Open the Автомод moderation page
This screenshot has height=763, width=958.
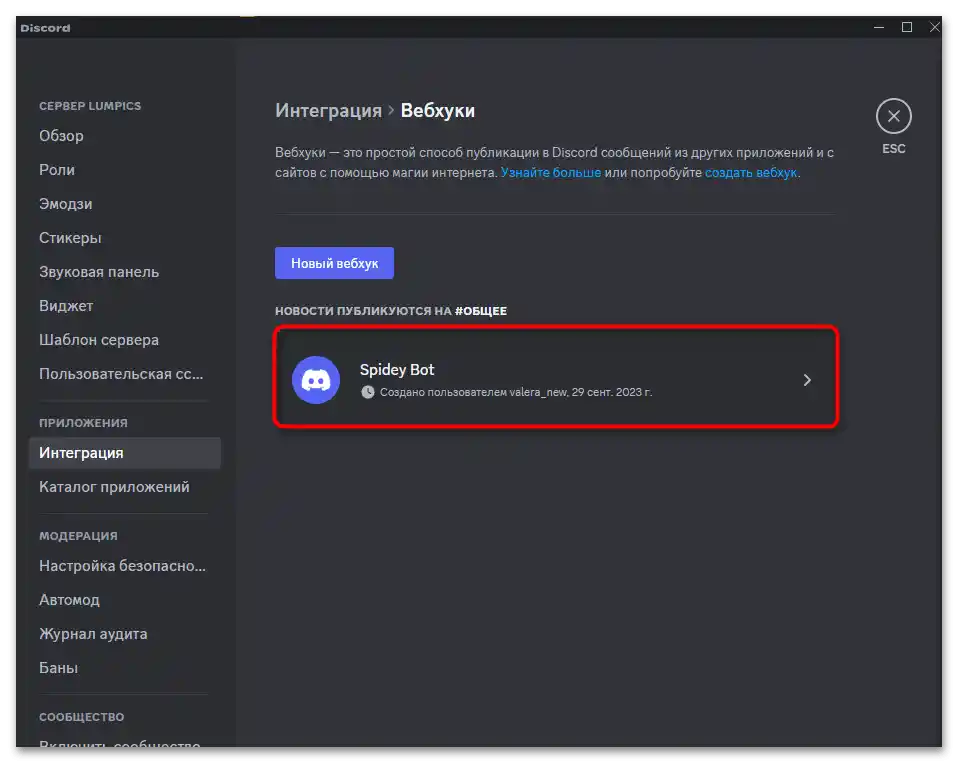click(x=69, y=600)
